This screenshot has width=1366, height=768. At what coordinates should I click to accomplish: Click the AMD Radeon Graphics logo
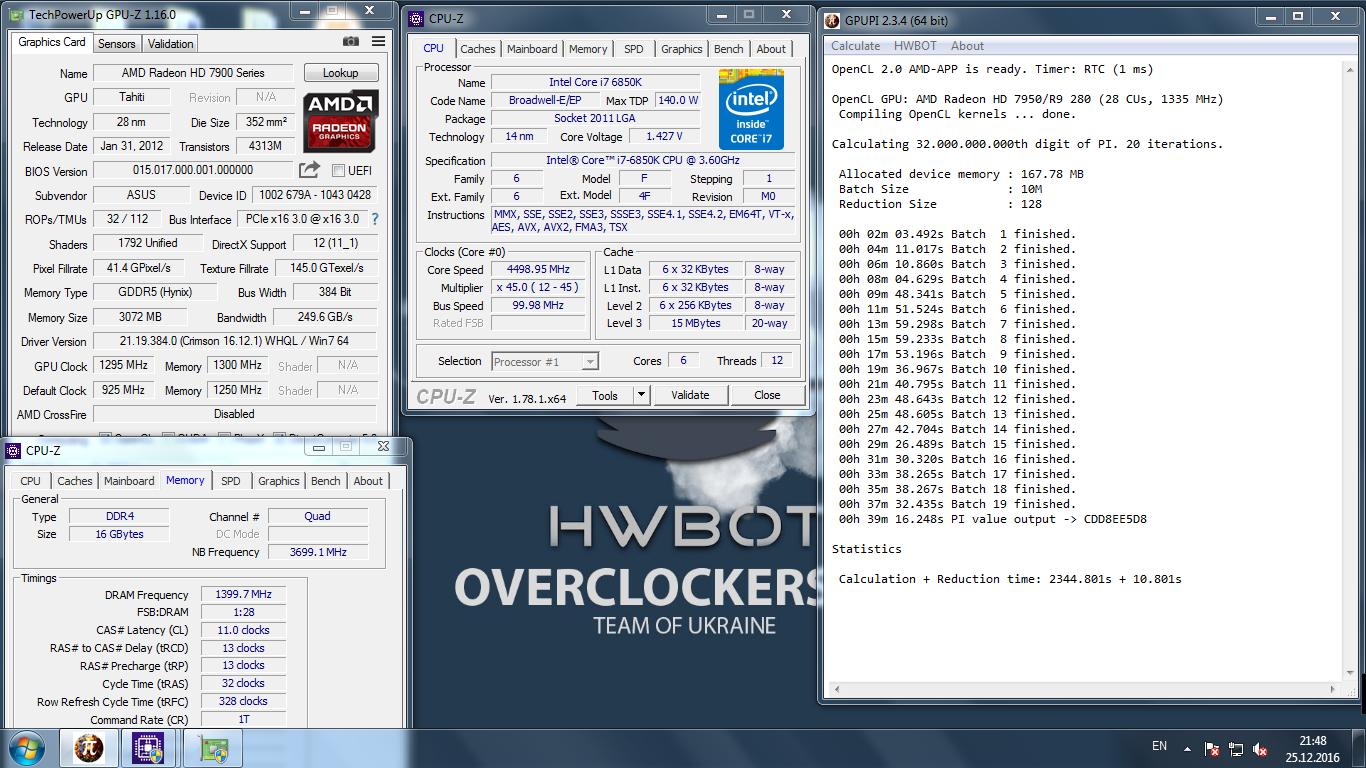[340, 121]
